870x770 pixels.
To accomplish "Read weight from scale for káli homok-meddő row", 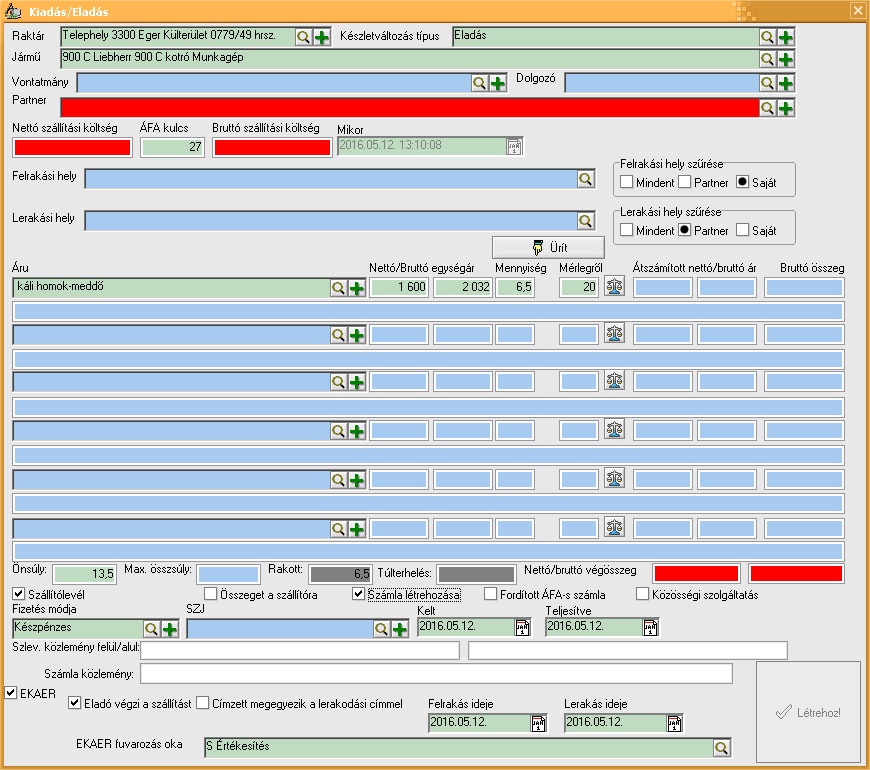I will 614,287.
